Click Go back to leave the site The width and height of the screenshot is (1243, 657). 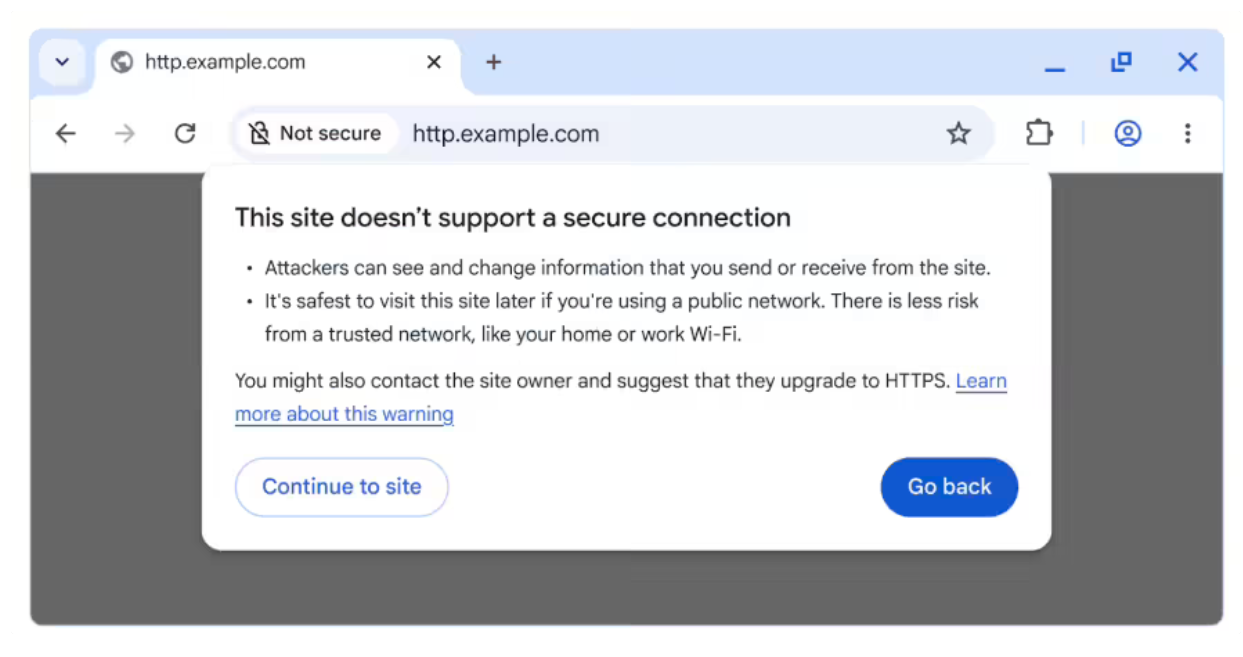click(949, 487)
